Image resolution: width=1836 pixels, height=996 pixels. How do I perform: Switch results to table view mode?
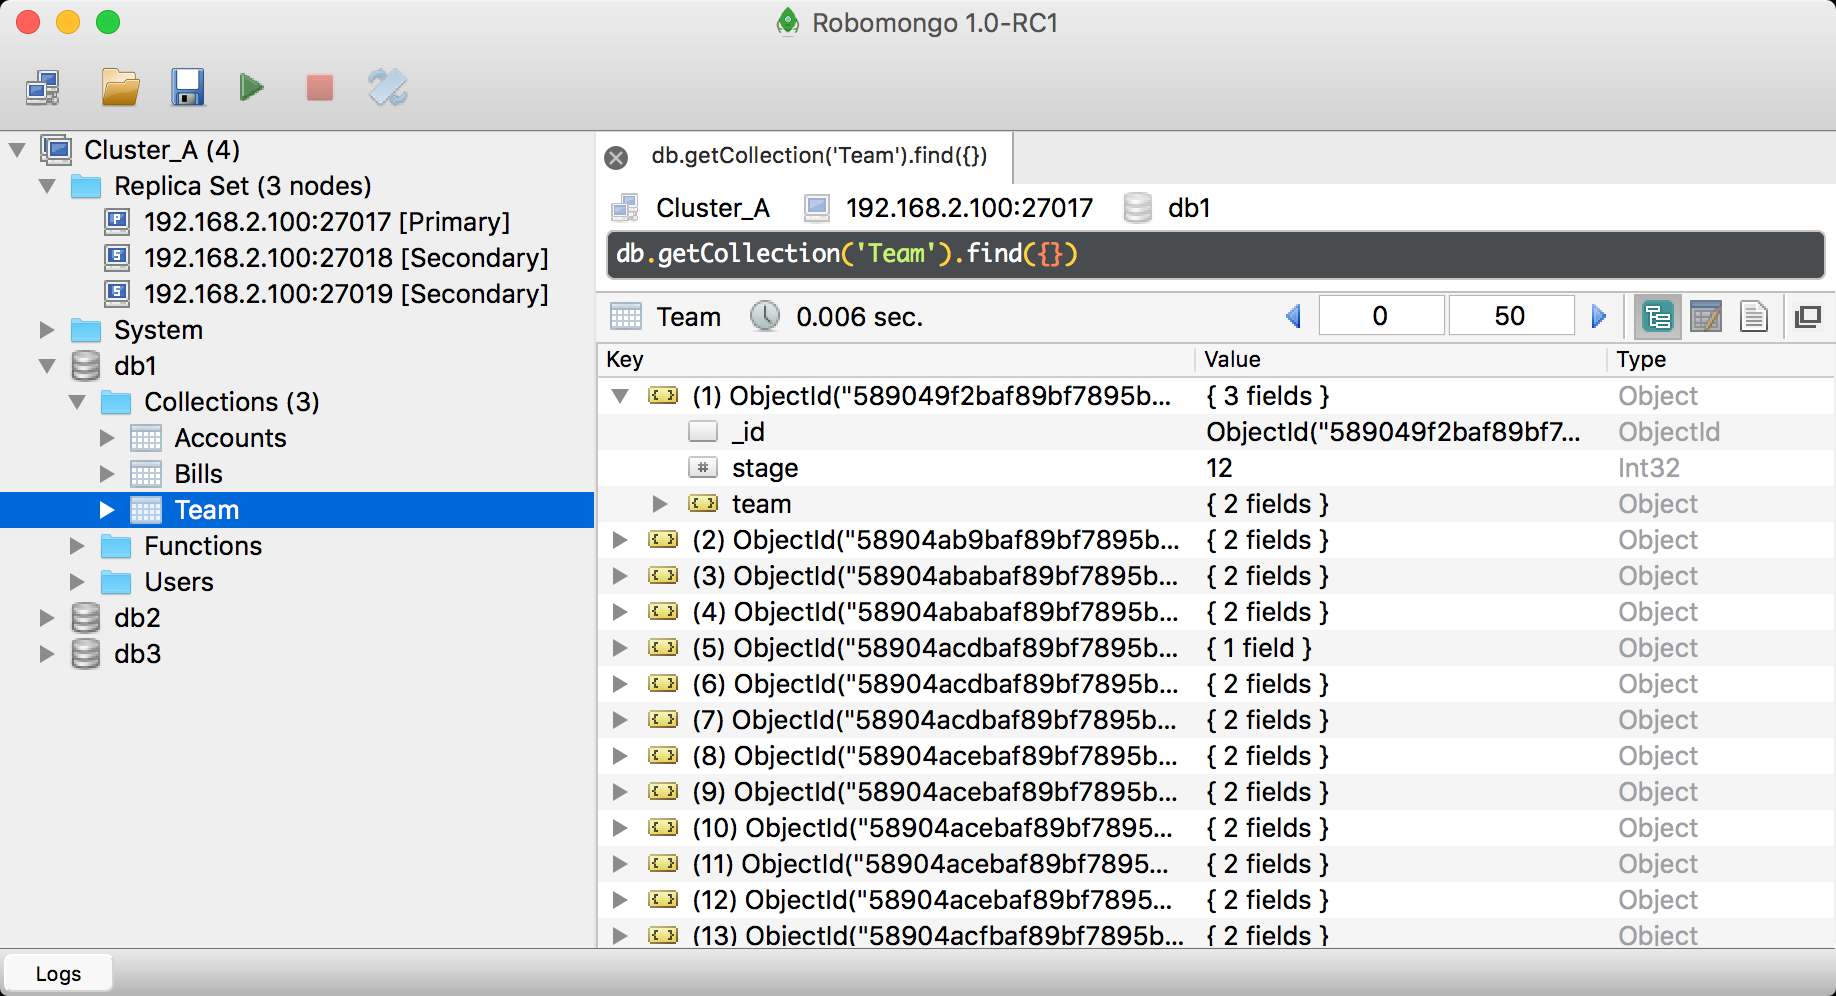(1706, 317)
